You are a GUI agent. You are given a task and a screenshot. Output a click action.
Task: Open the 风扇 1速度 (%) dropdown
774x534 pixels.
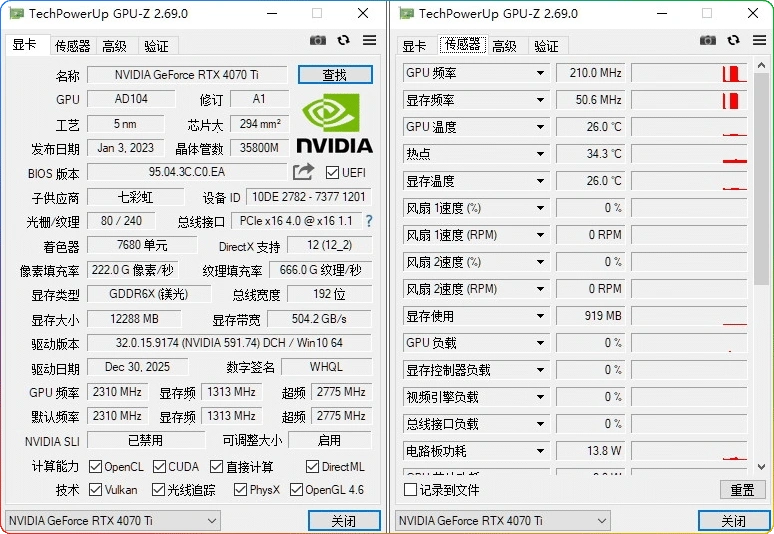541,208
